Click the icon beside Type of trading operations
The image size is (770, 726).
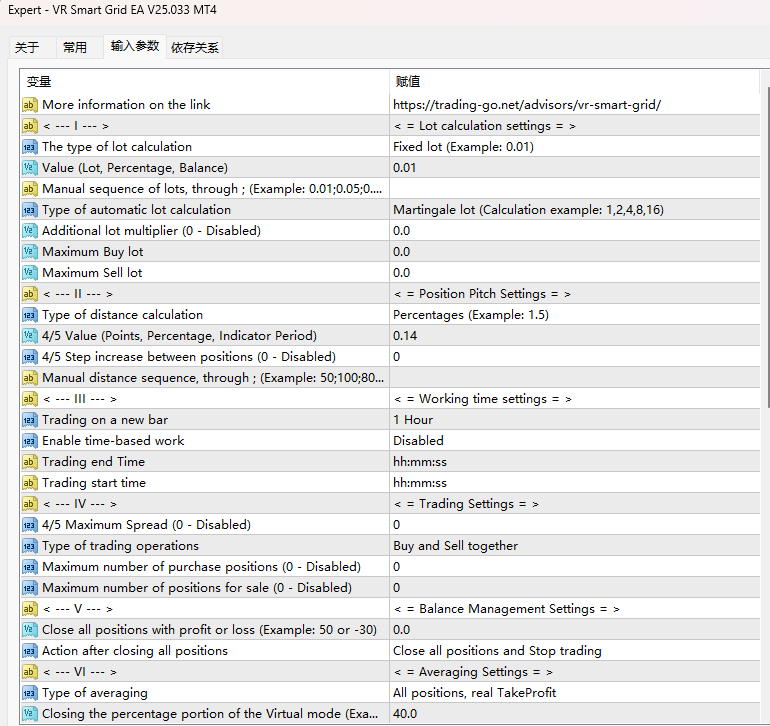(x=29, y=546)
